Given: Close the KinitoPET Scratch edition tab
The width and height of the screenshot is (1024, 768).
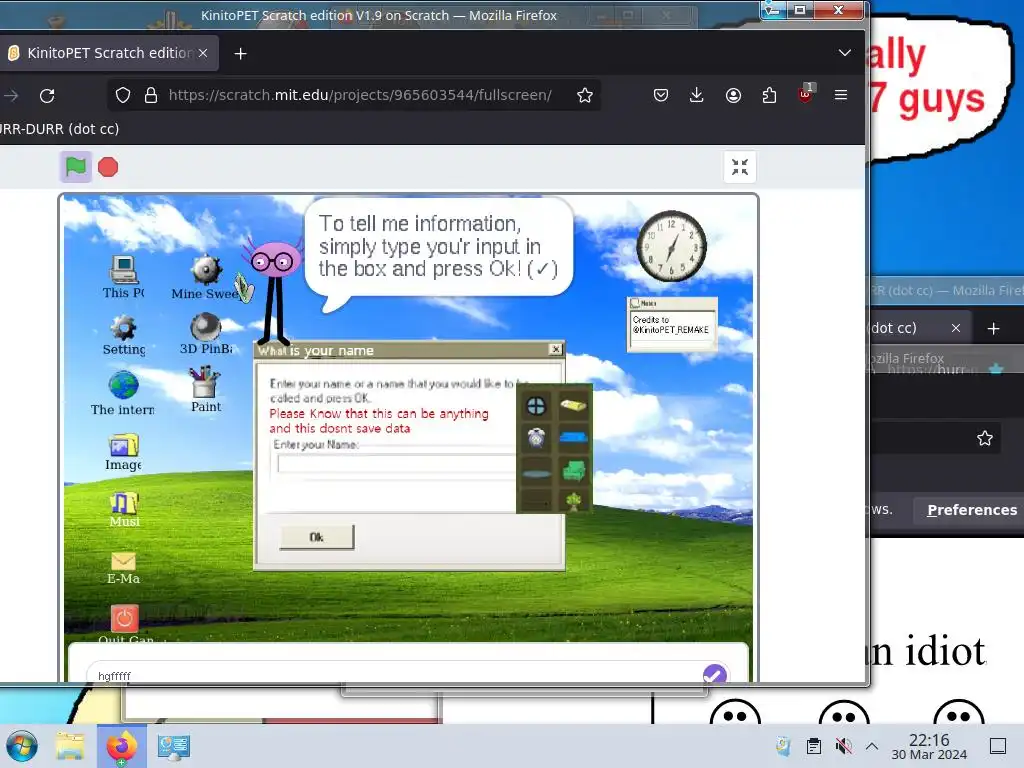Looking at the screenshot, I should click(203, 54).
